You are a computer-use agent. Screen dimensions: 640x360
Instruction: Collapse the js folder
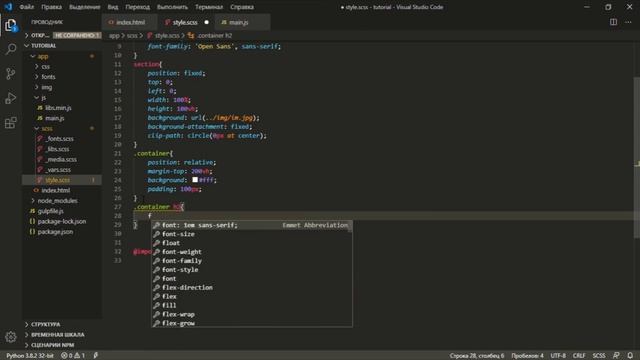(62, 97)
